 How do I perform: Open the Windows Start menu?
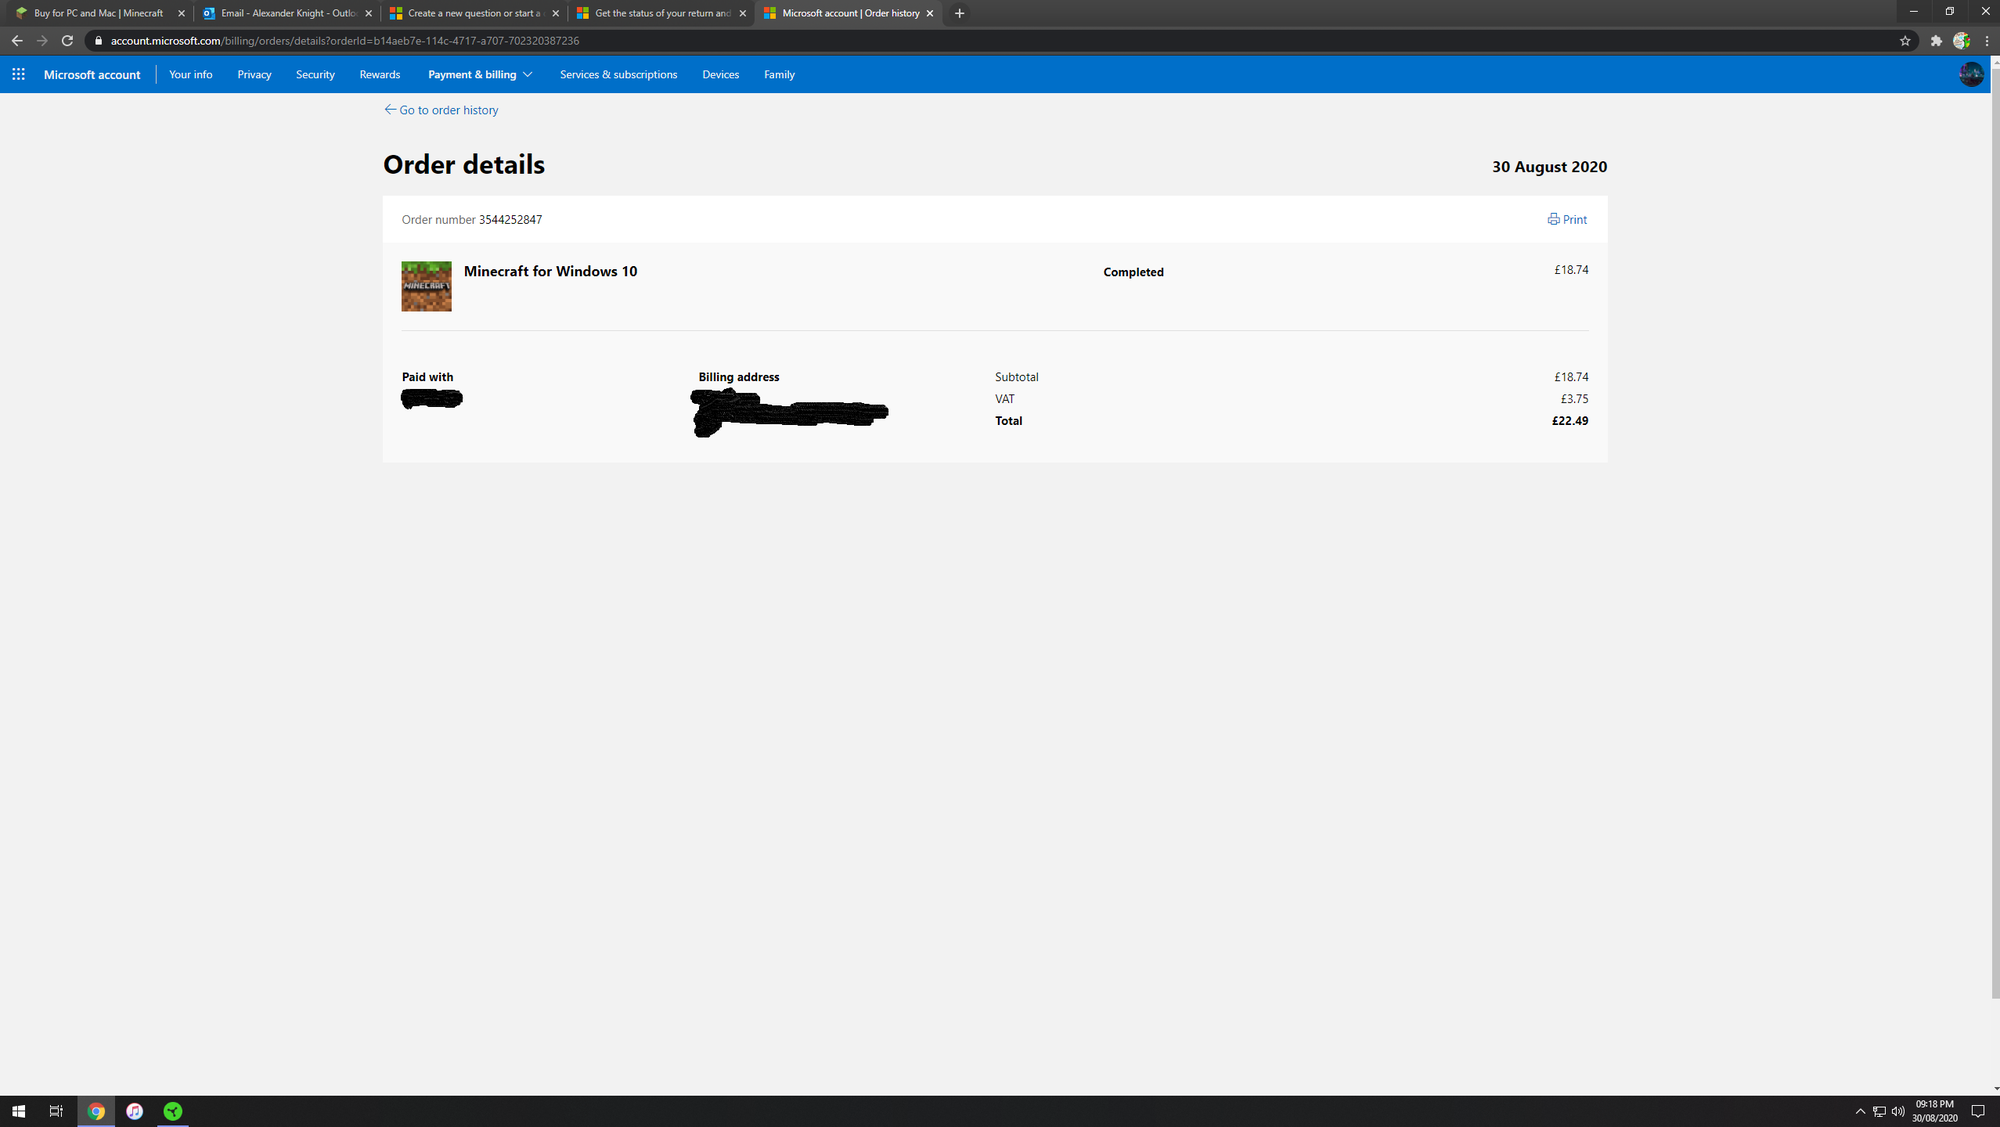[18, 1111]
